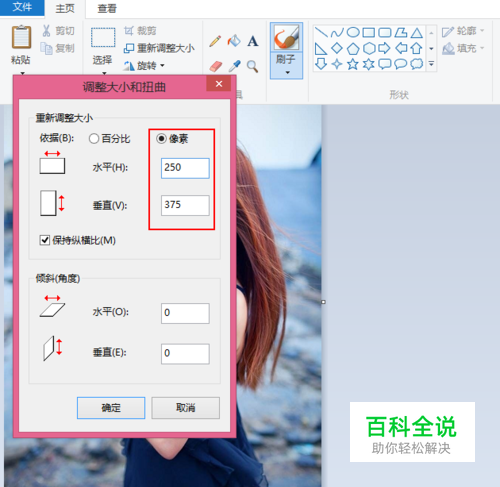Close the Resize and Skew dialog

(219, 84)
